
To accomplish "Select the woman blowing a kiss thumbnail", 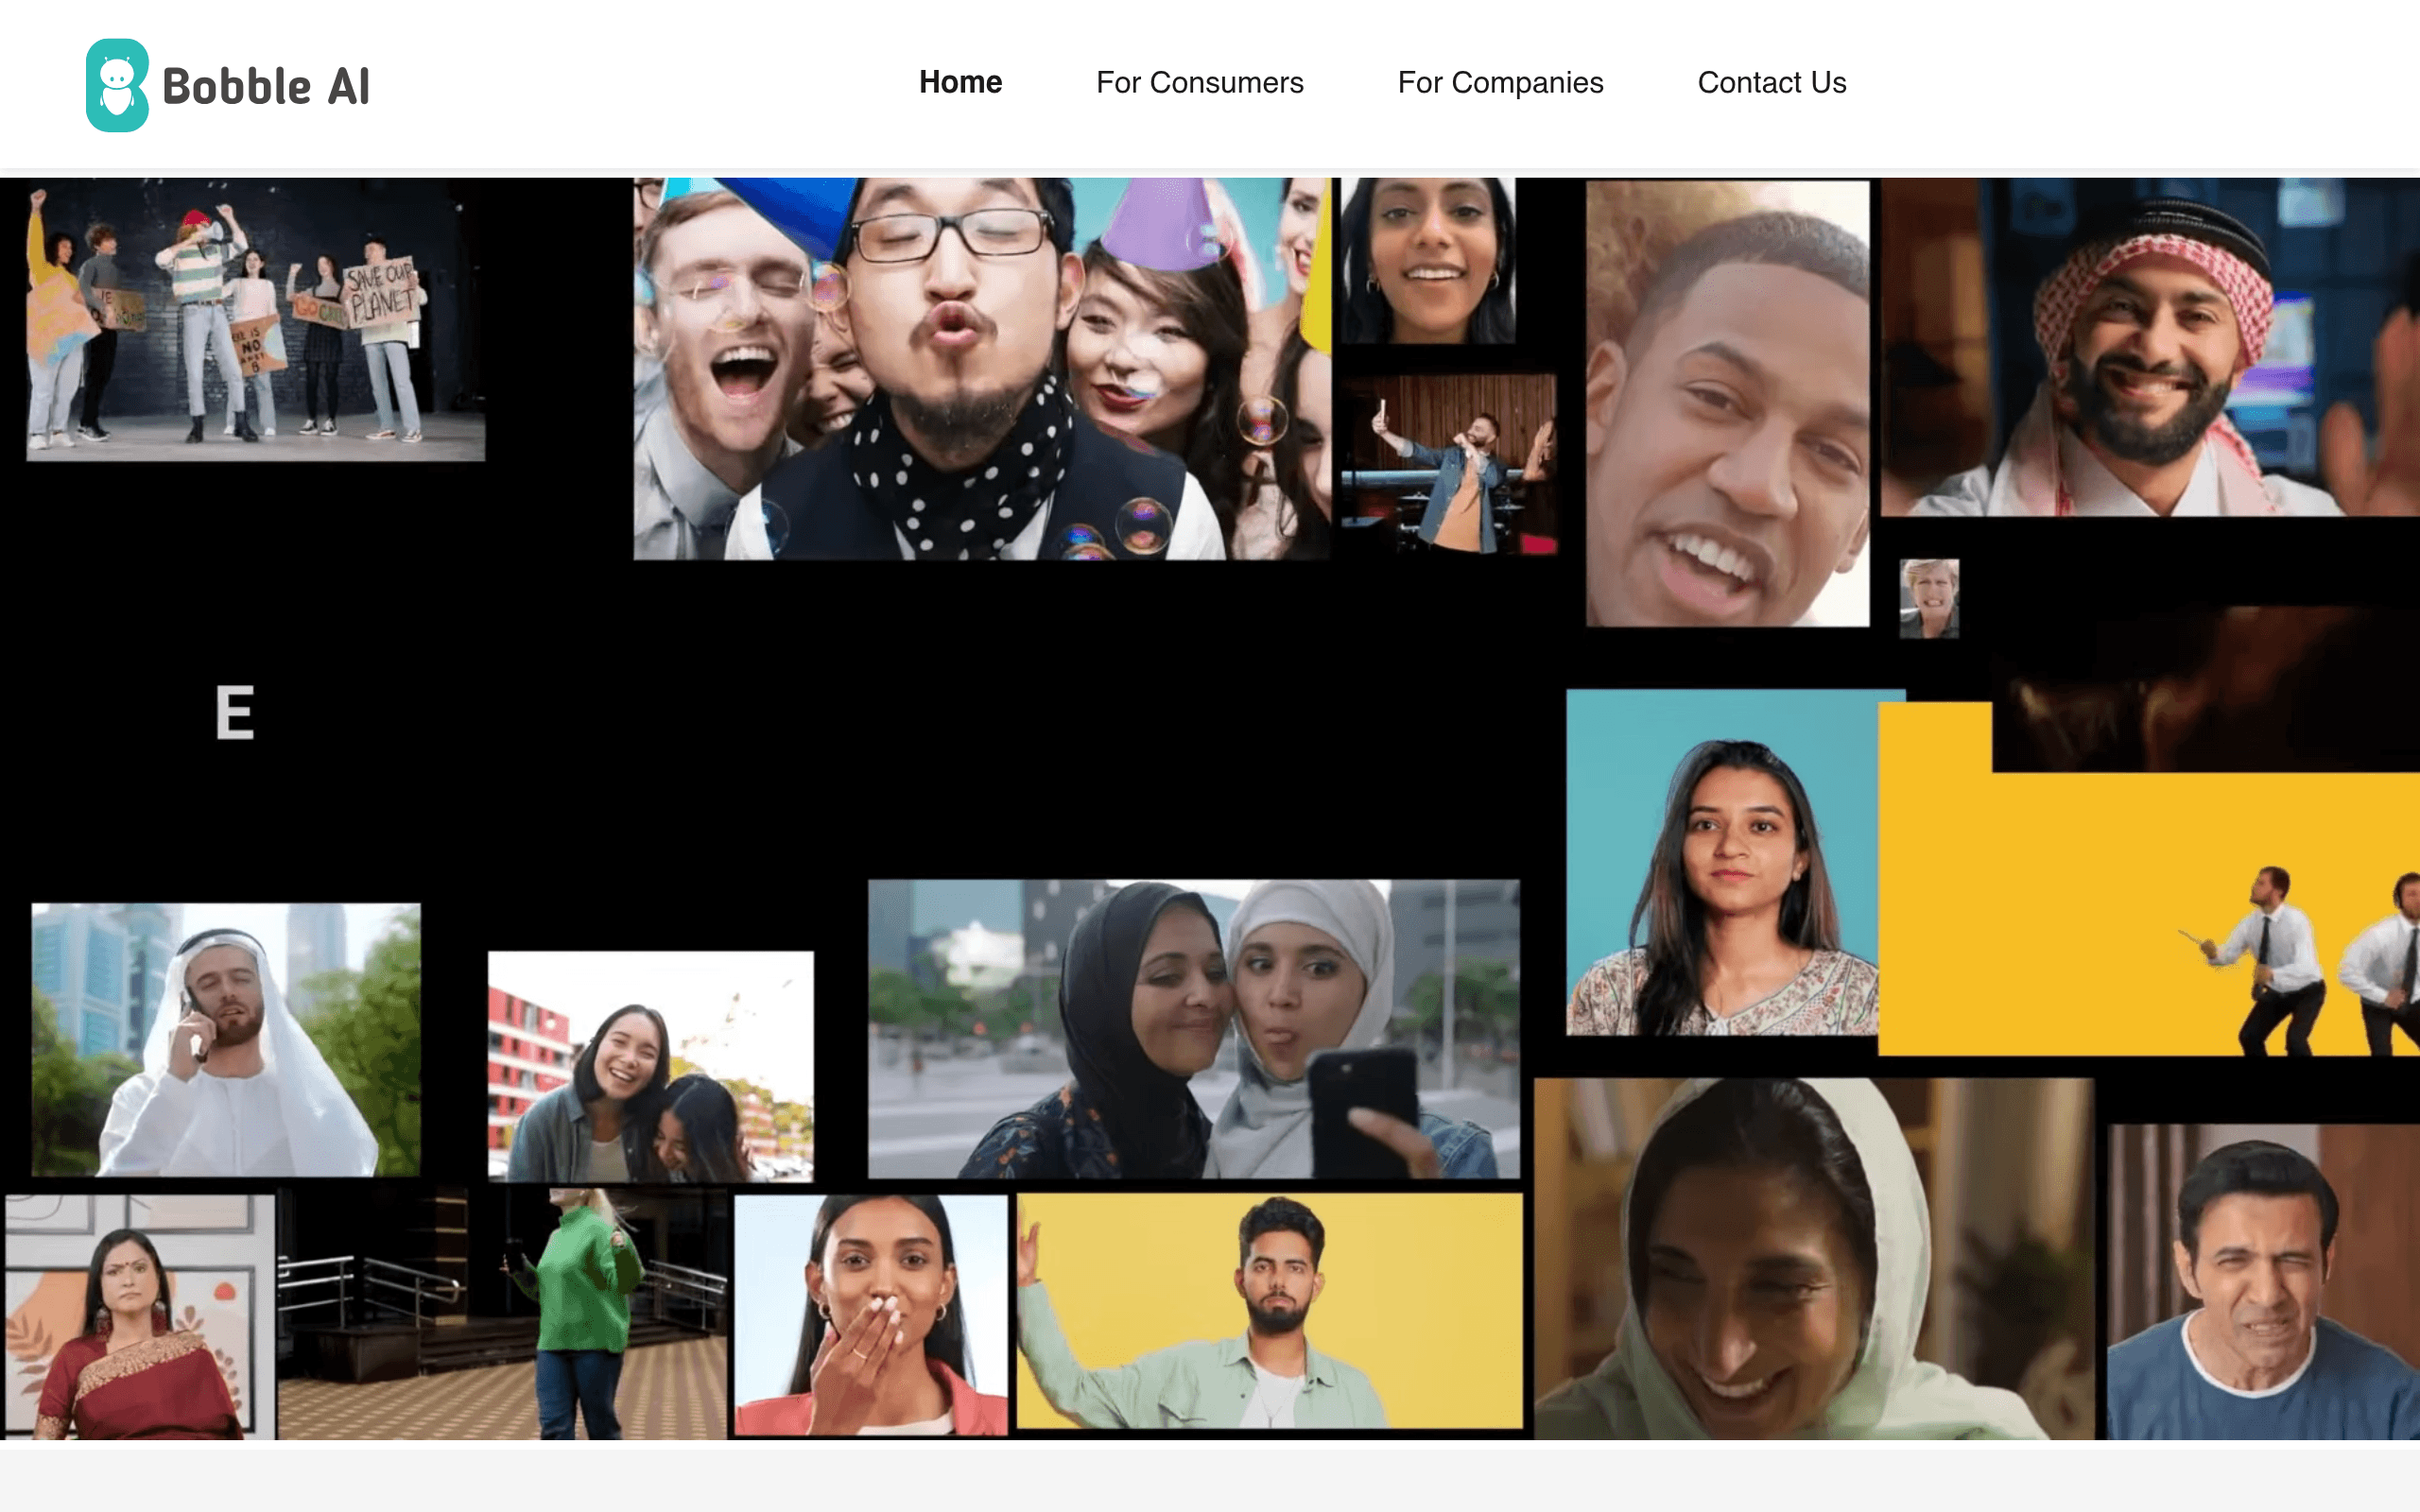I will pos(870,1314).
